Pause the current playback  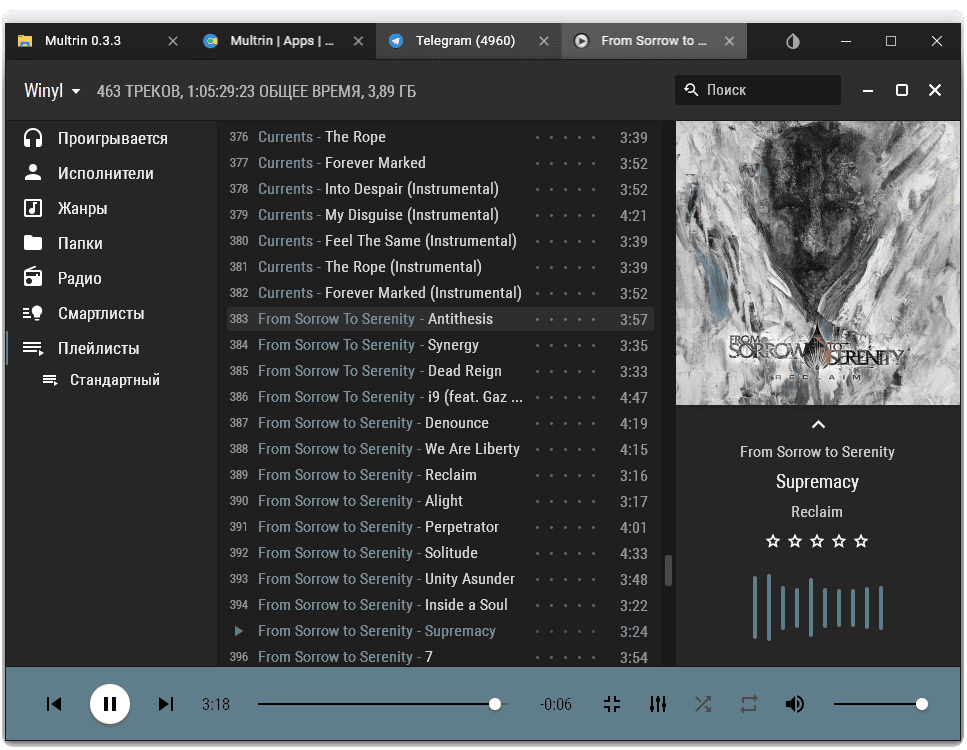[110, 704]
